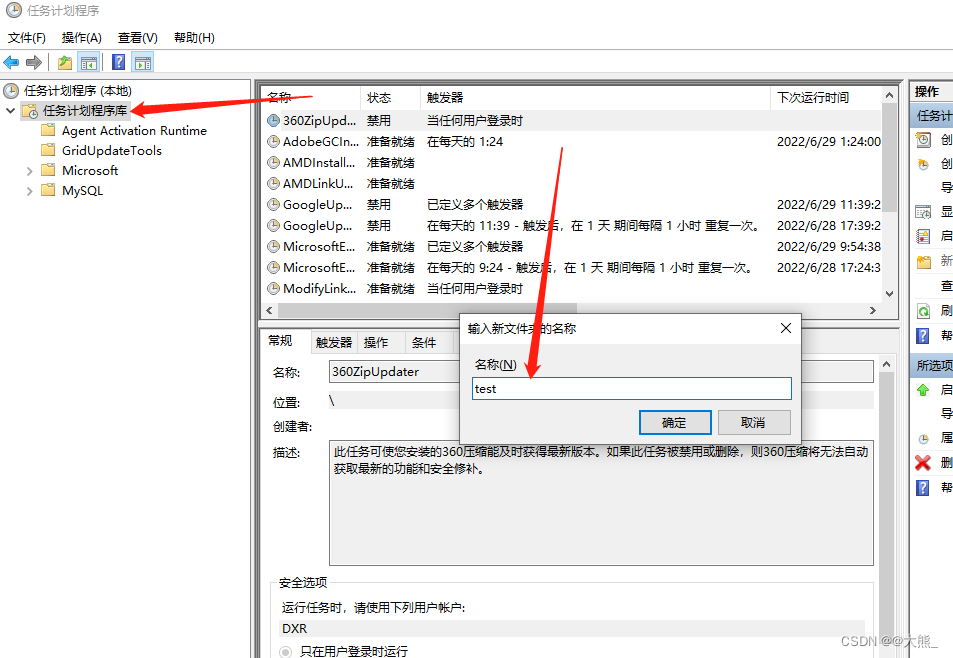Click the name input field containing test
The image size is (953, 658).
(x=630, y=389)
